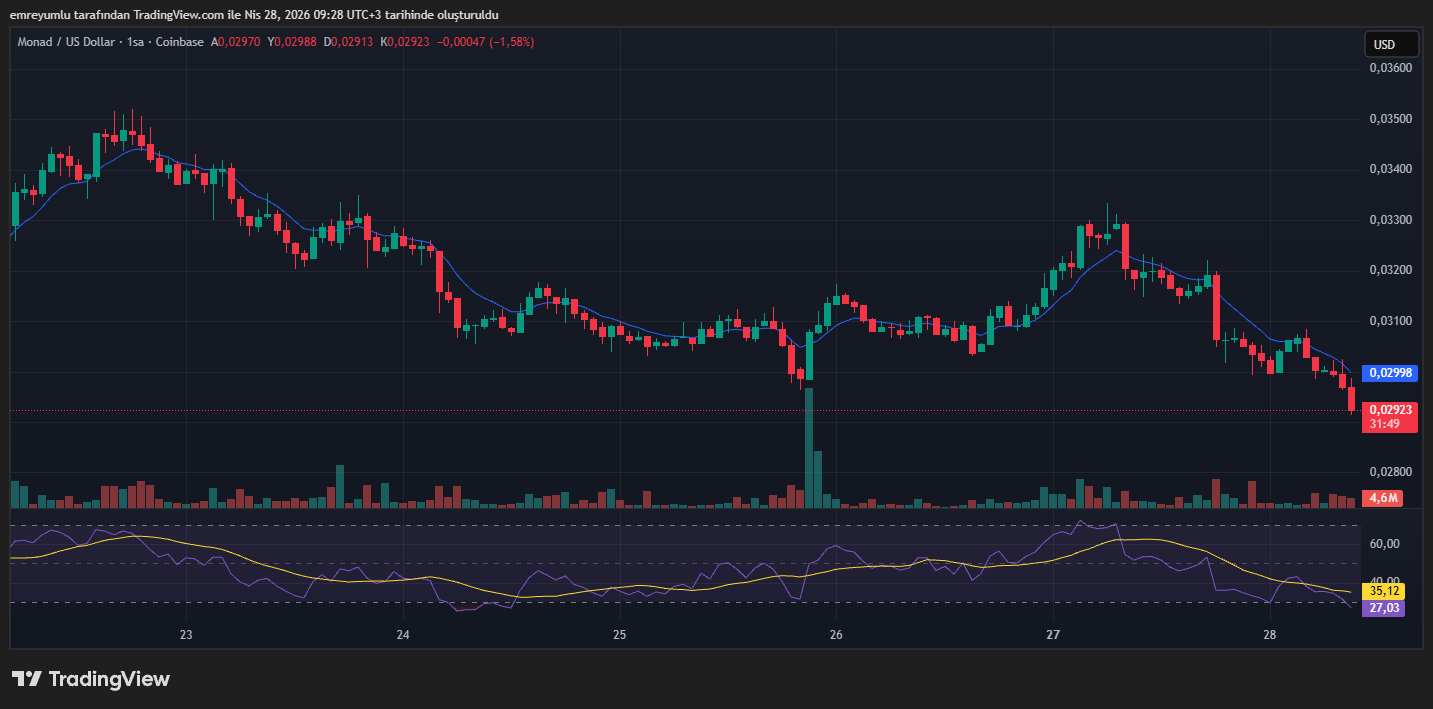Click the Monad / US Dollar symbol title
This screenshot has height=709, width=1433.
65,42
